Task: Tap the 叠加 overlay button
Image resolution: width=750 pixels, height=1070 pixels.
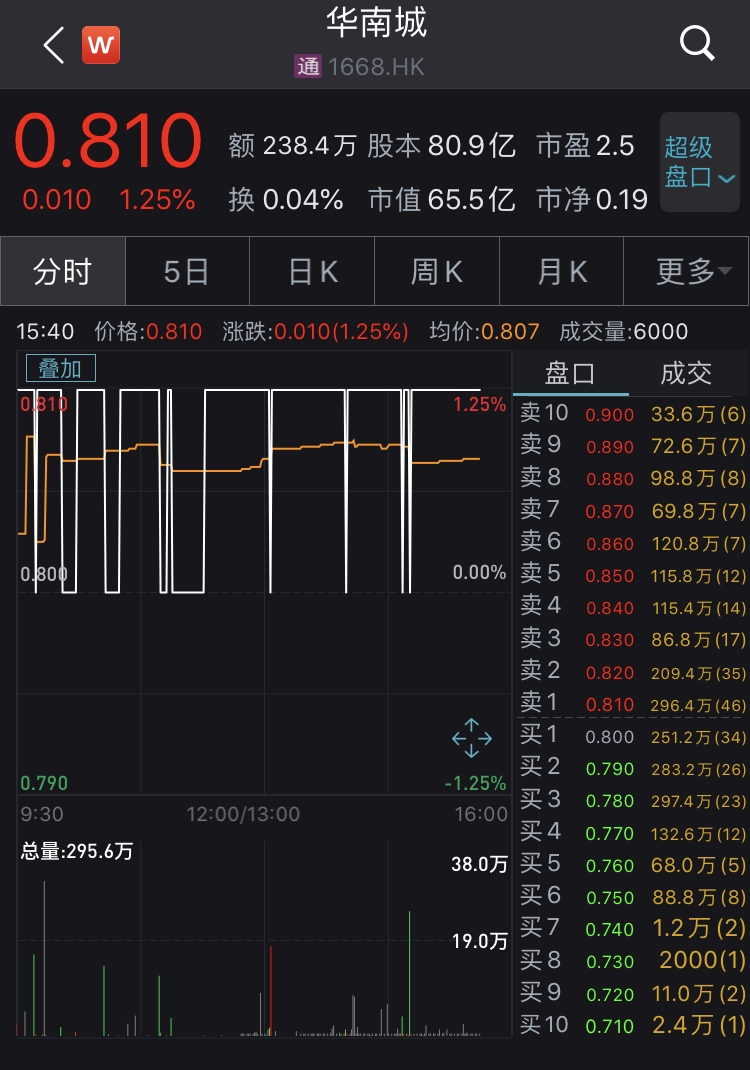Action: [60, 368]
